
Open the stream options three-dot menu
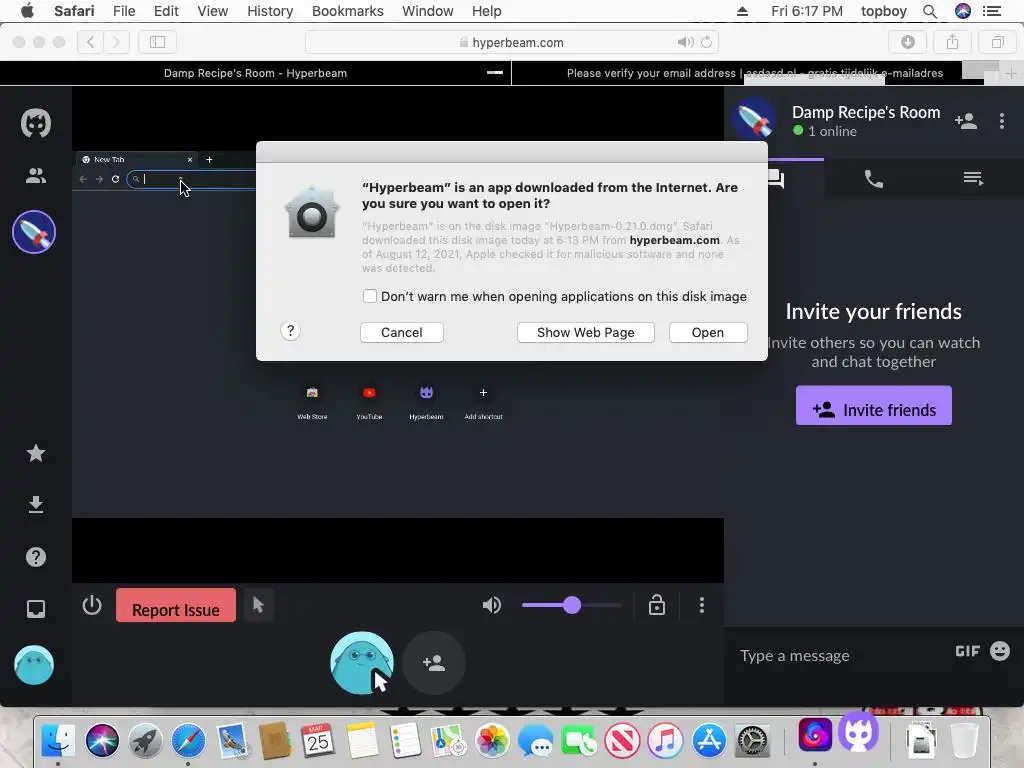coord(701,605)
